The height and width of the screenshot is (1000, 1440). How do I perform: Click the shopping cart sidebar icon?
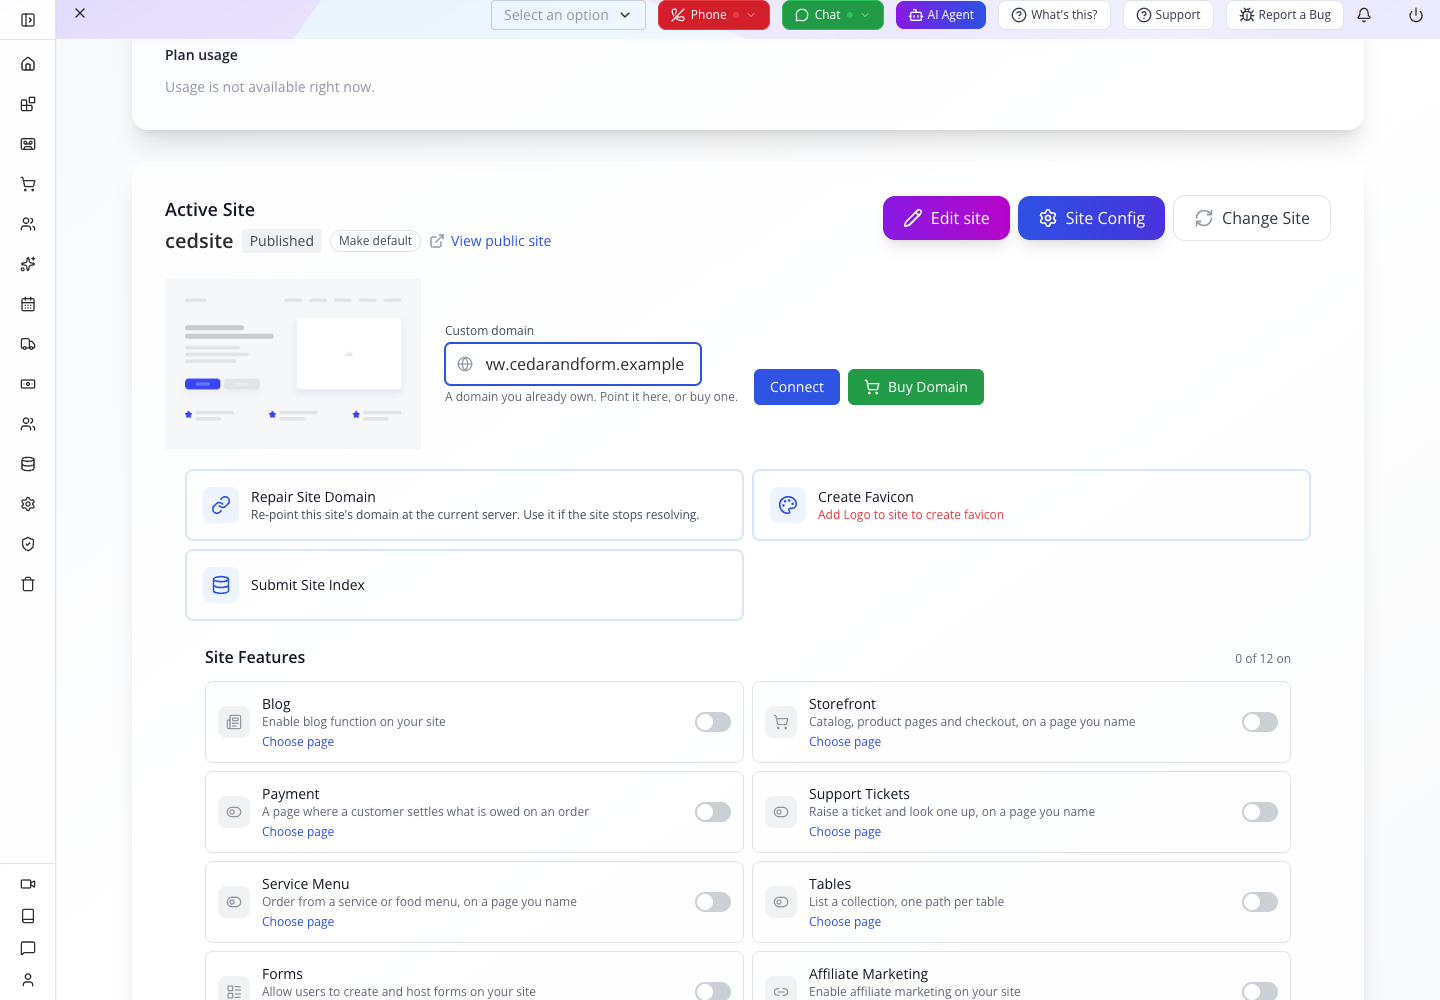point(28,184)
